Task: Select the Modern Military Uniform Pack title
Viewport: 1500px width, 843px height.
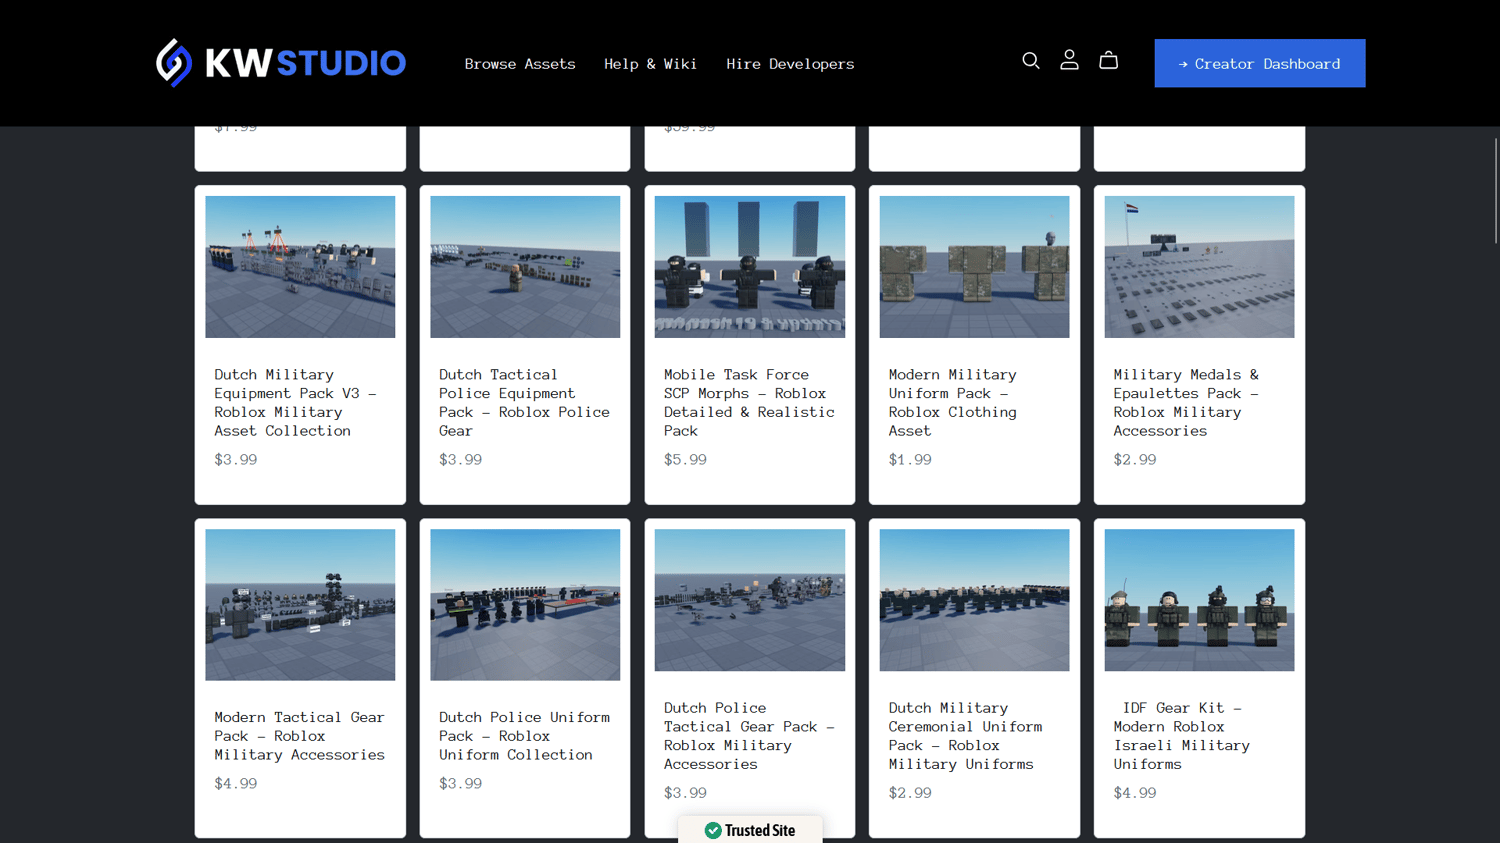Action: 953,403
